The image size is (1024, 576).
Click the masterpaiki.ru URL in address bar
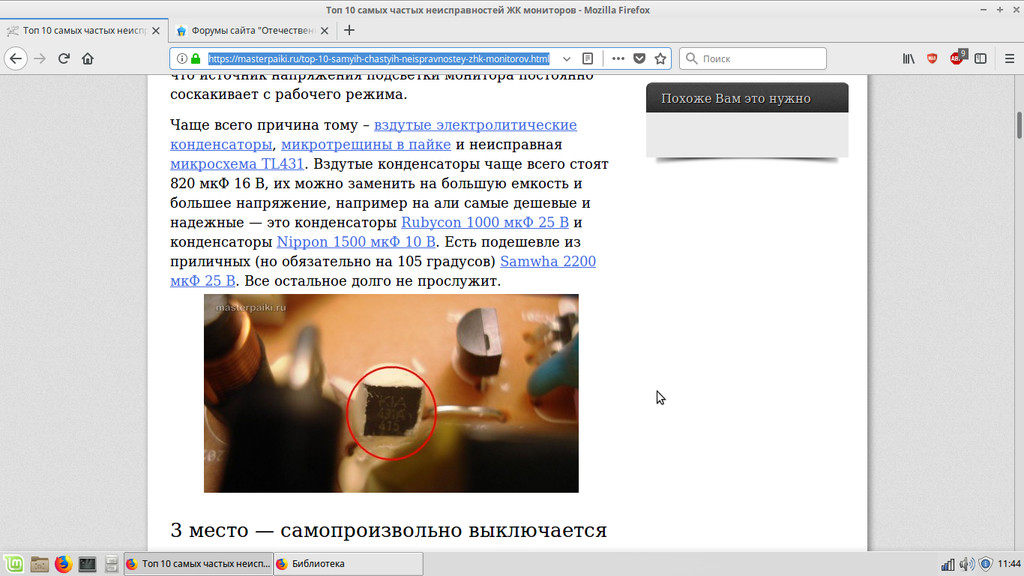(x=379, y=59)
